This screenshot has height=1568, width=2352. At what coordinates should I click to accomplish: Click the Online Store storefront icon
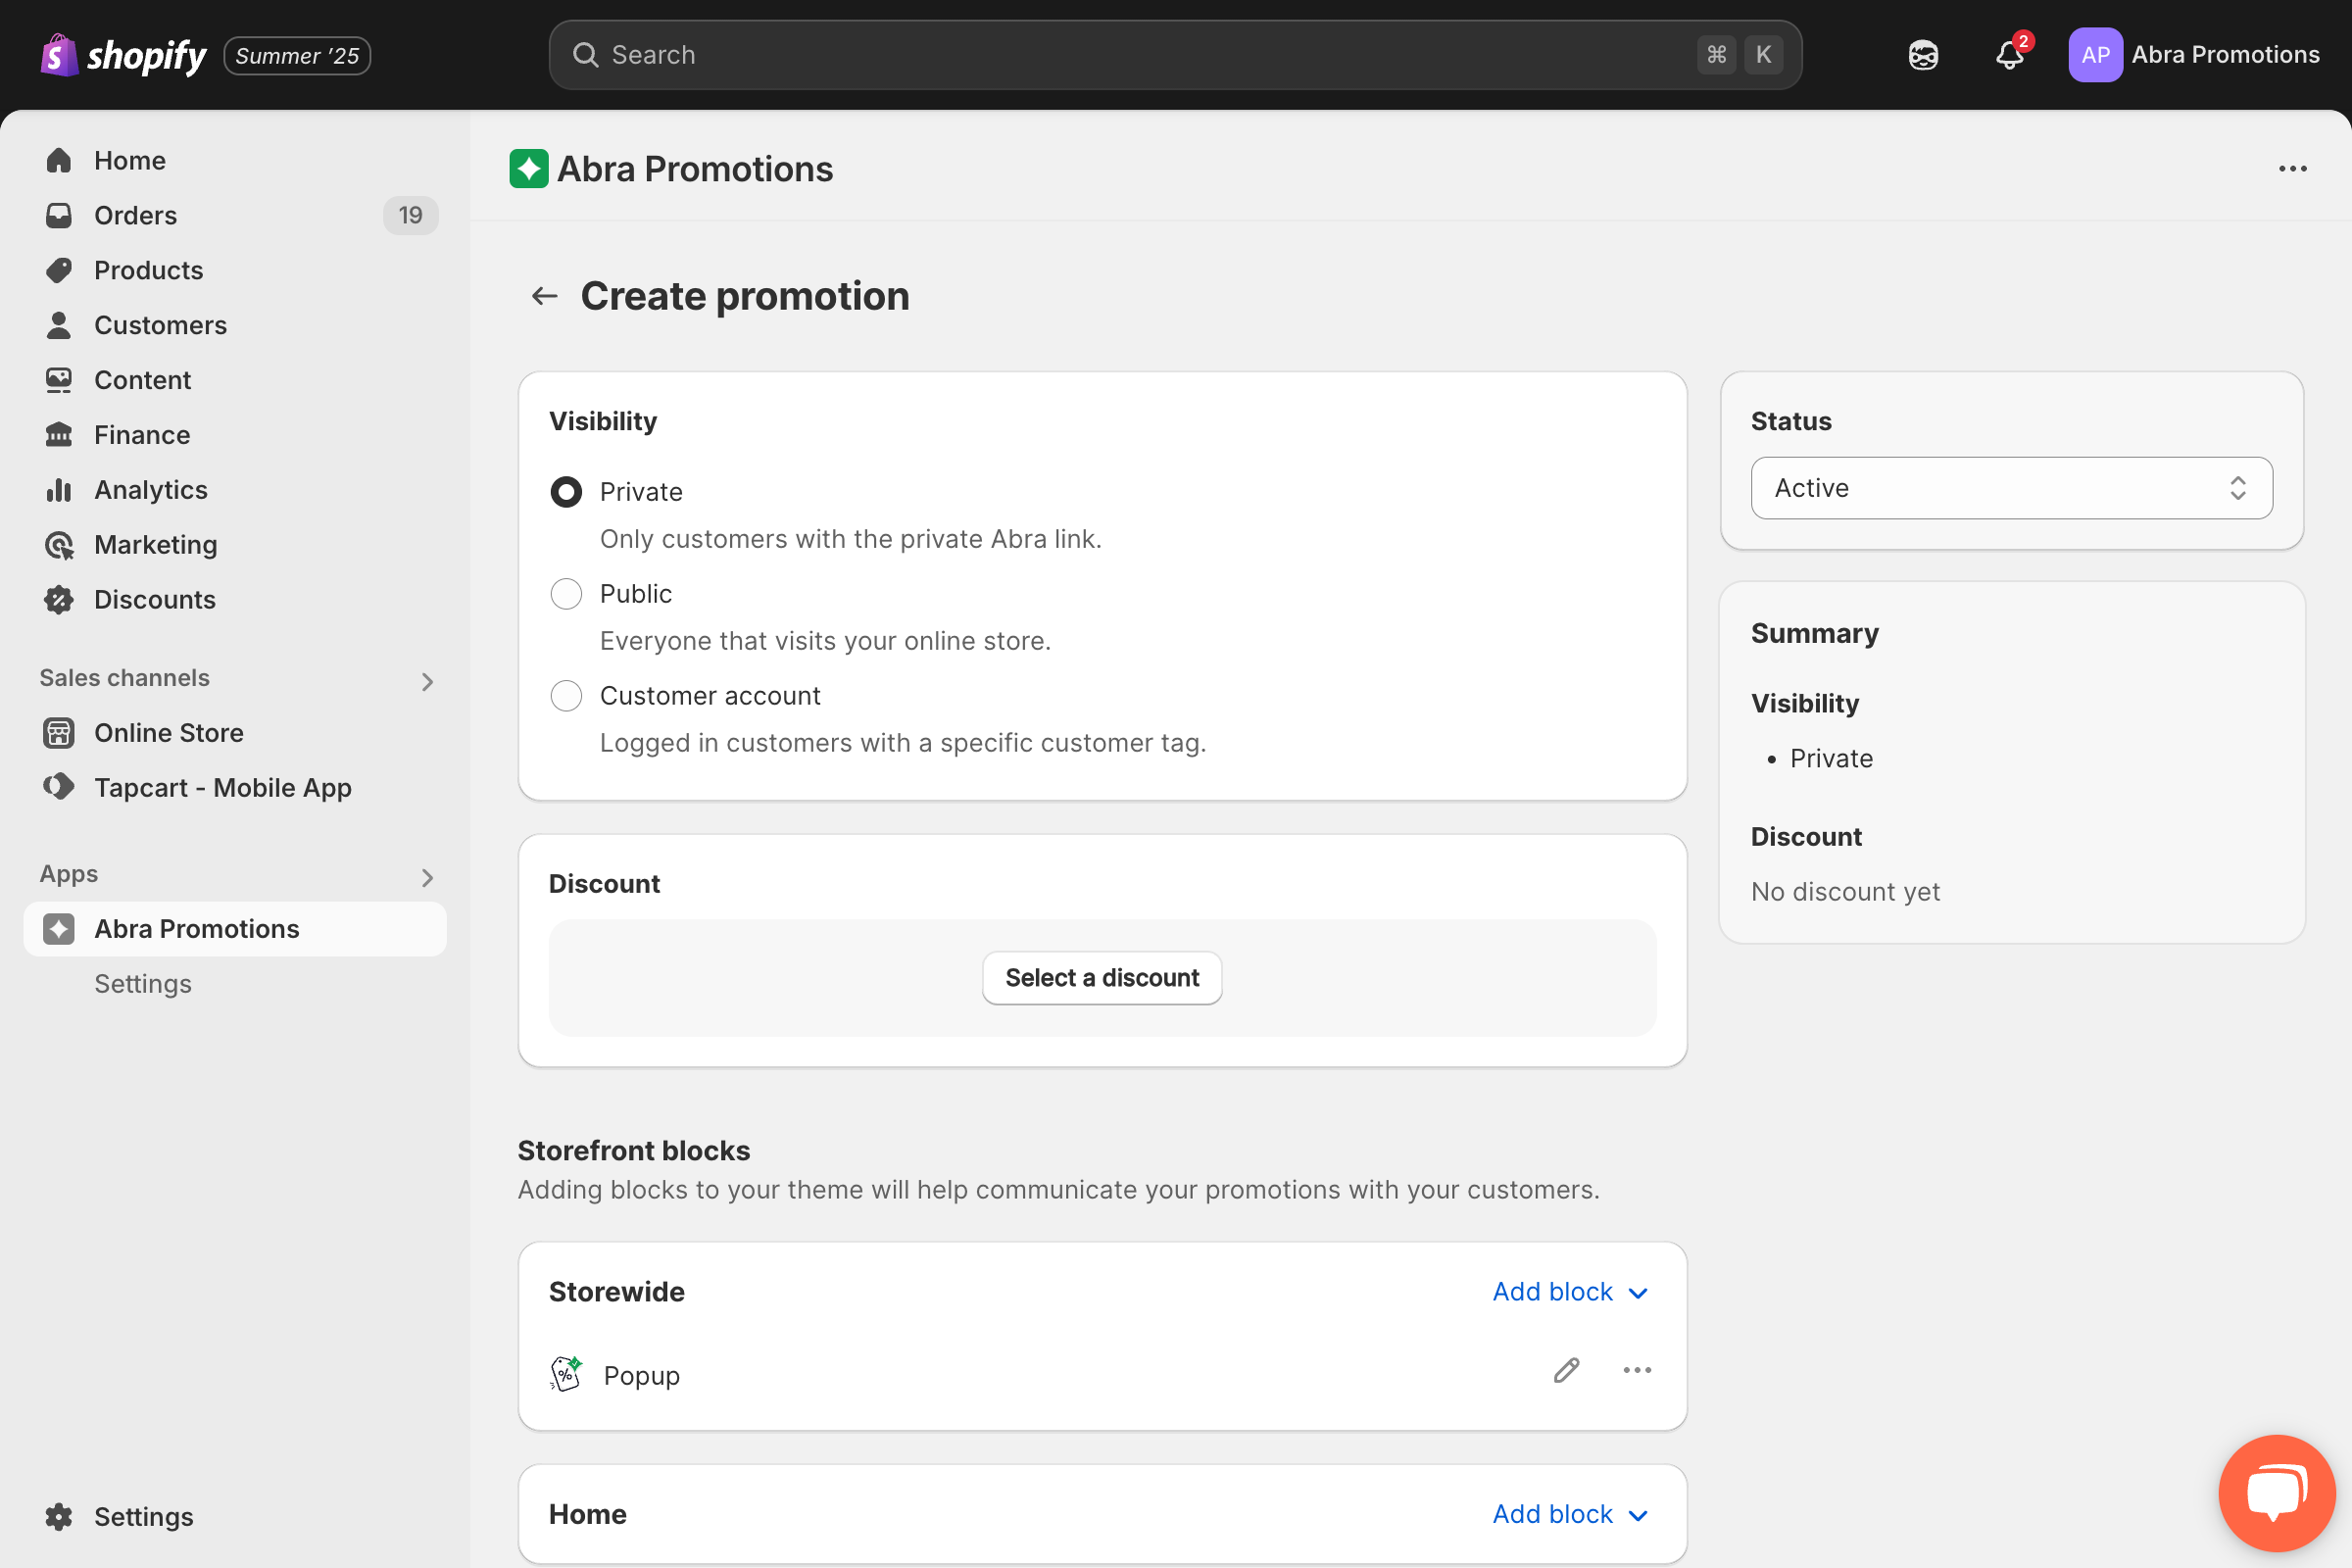click(59, 733)
